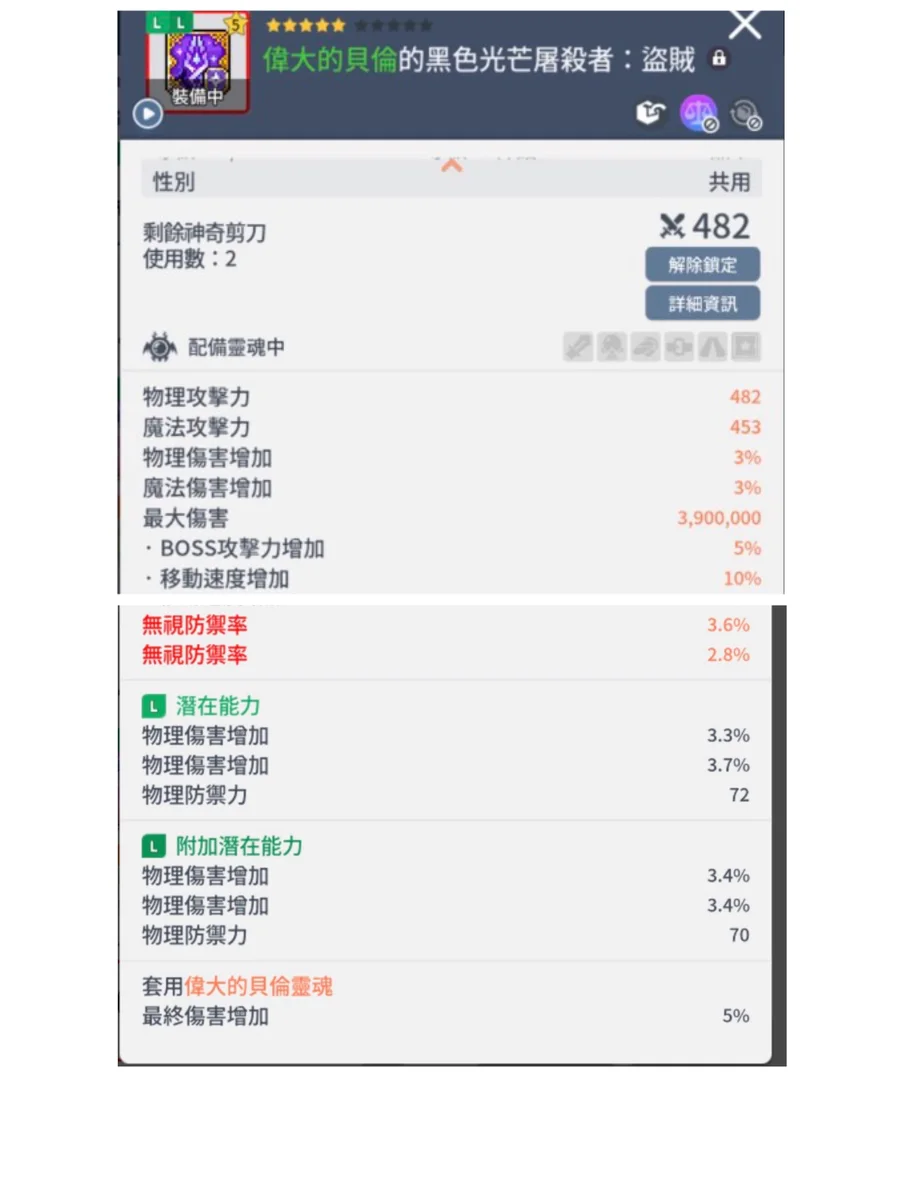Tap the gray exchange-disabled icon
Screen dimensions: 900x1200
pos(744,115)
